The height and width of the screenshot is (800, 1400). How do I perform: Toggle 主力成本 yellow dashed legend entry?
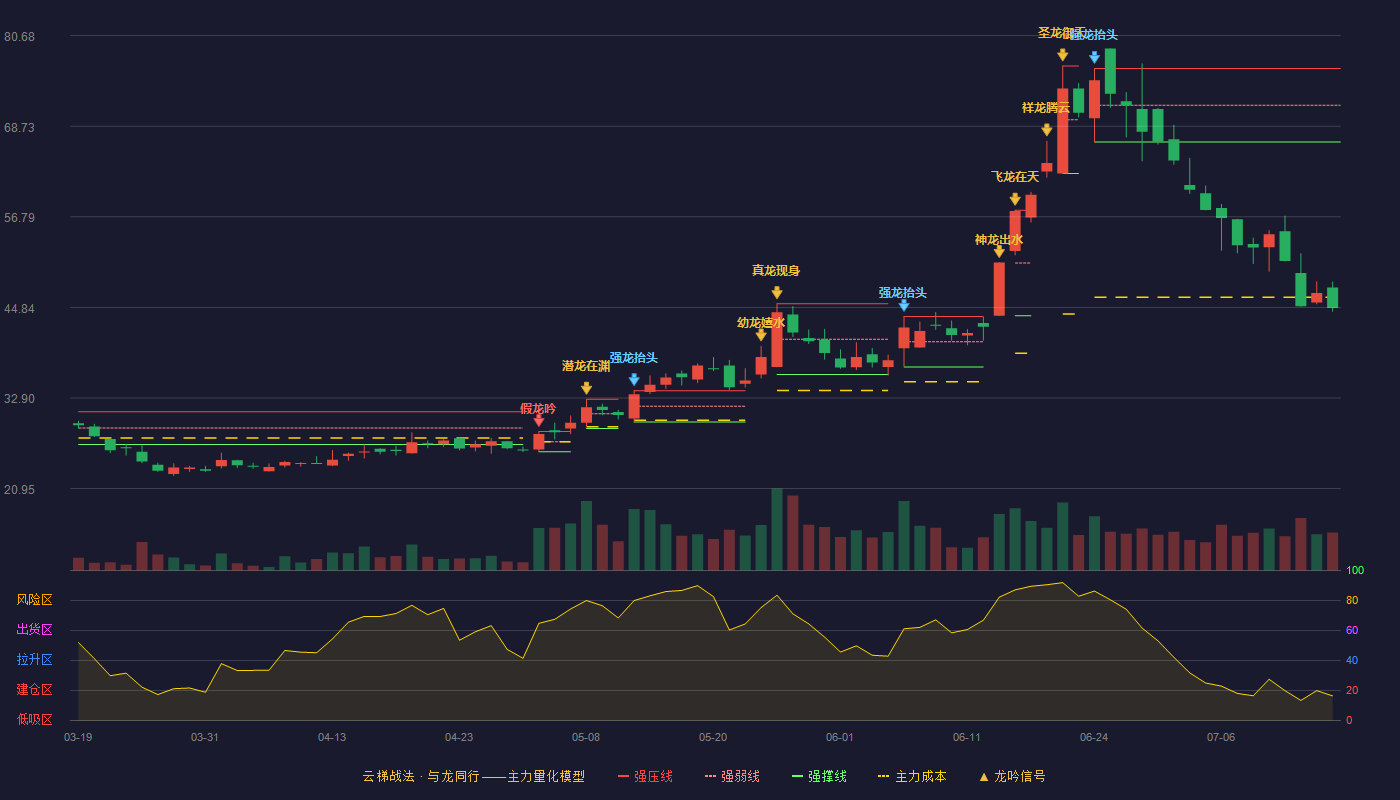[912, 776]
